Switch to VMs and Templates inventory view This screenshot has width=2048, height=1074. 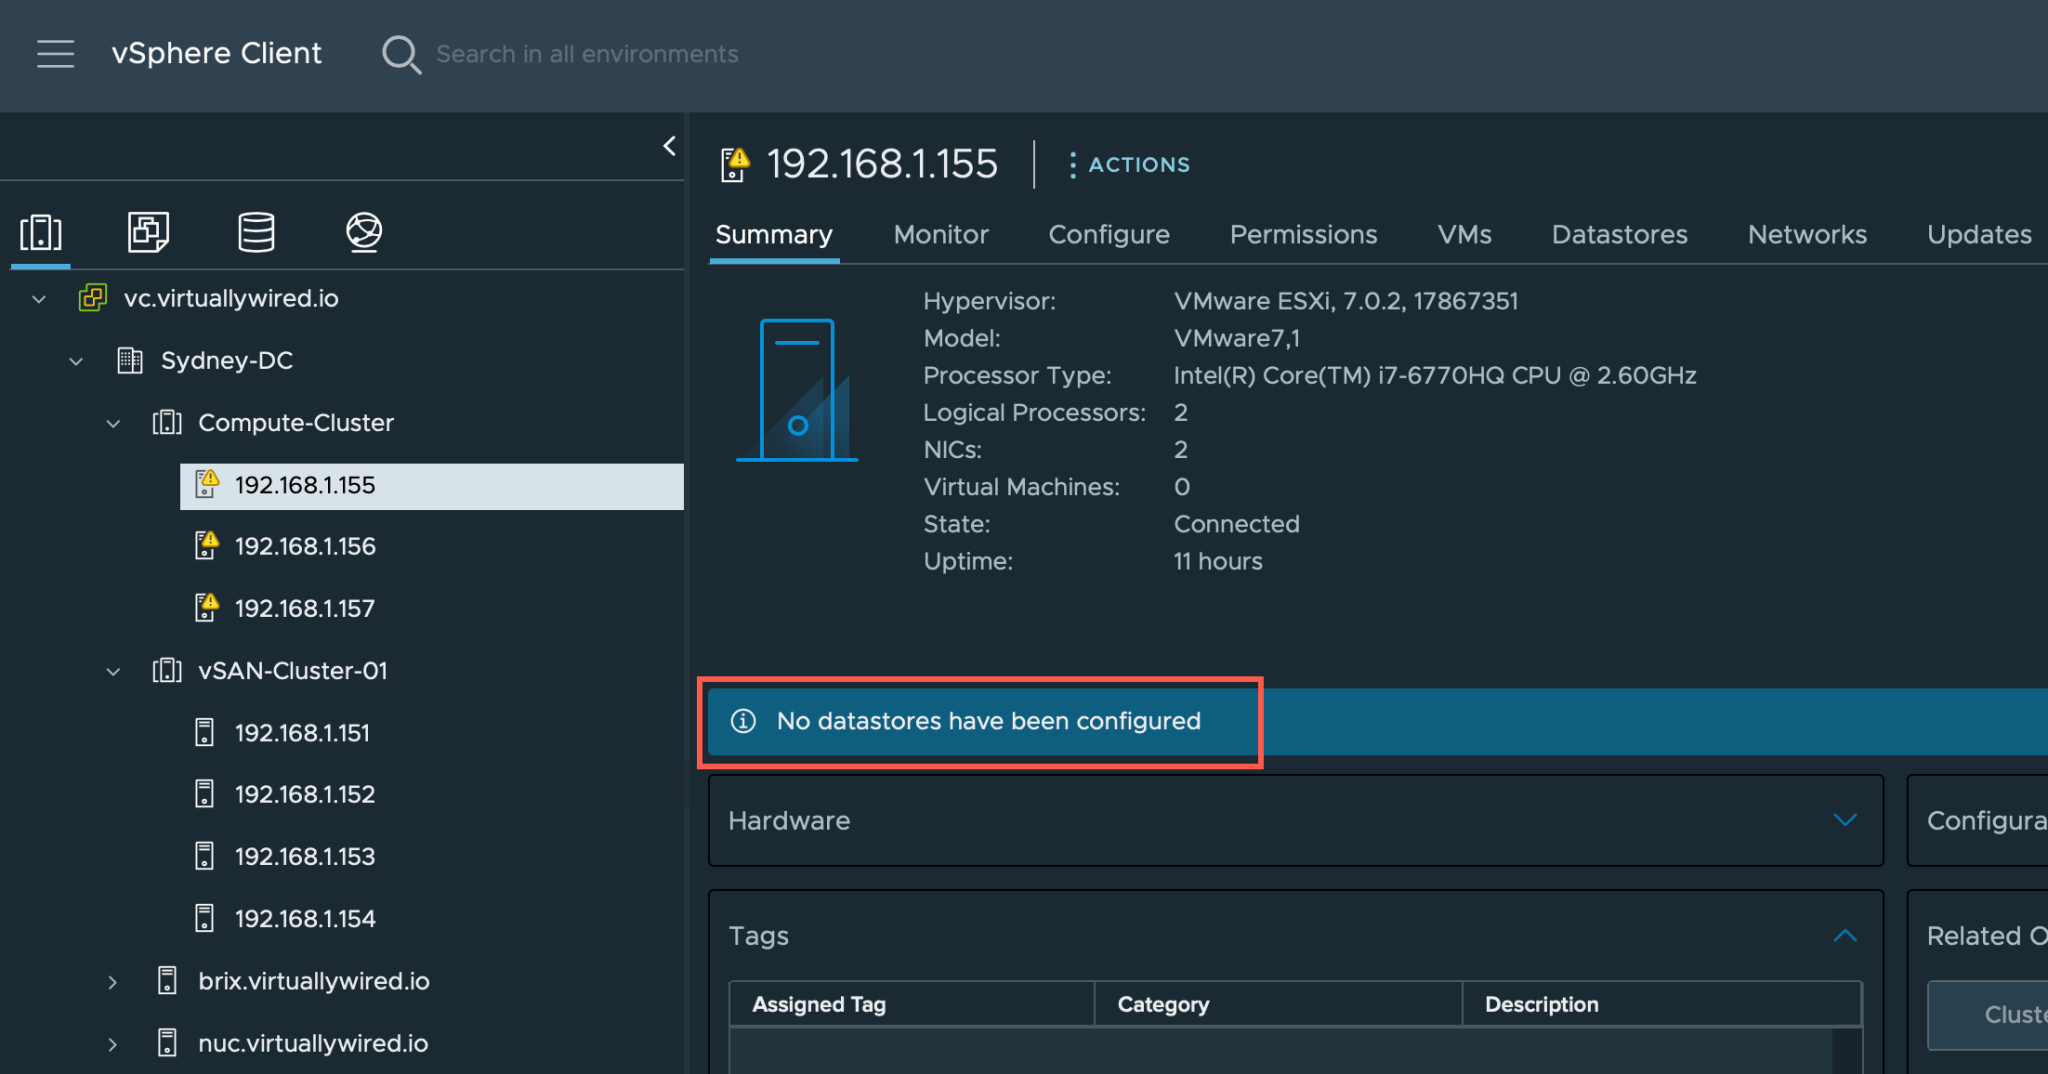pyautogui.click(x=148, y=232)
